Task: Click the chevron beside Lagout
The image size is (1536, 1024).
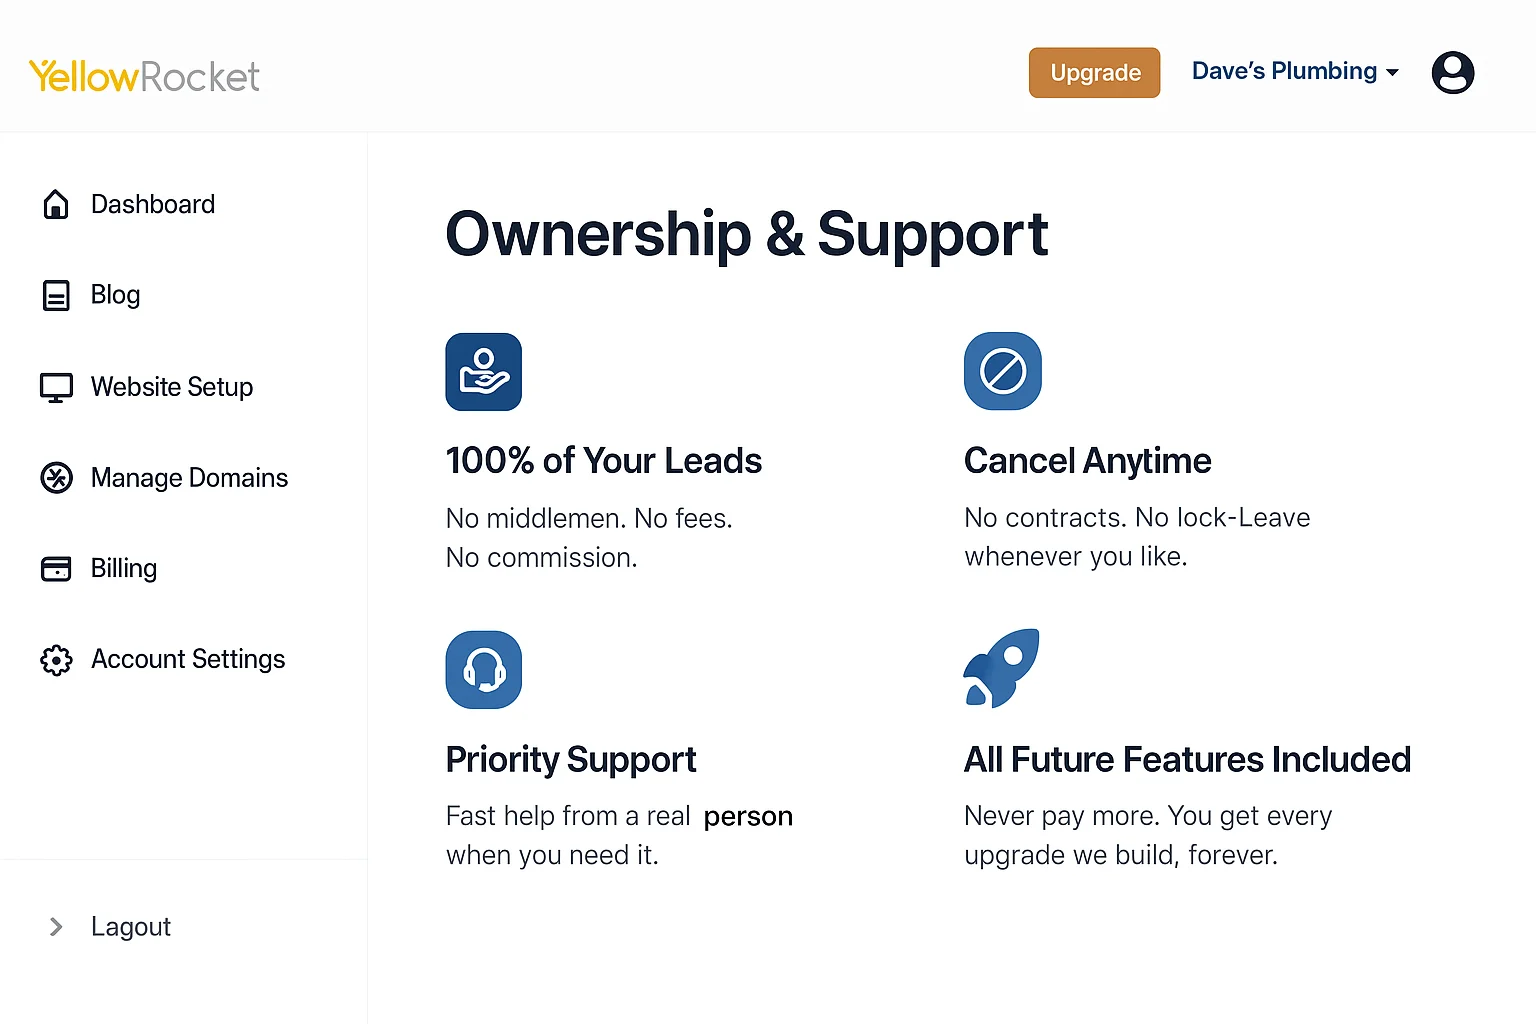Action: point(56,927)
